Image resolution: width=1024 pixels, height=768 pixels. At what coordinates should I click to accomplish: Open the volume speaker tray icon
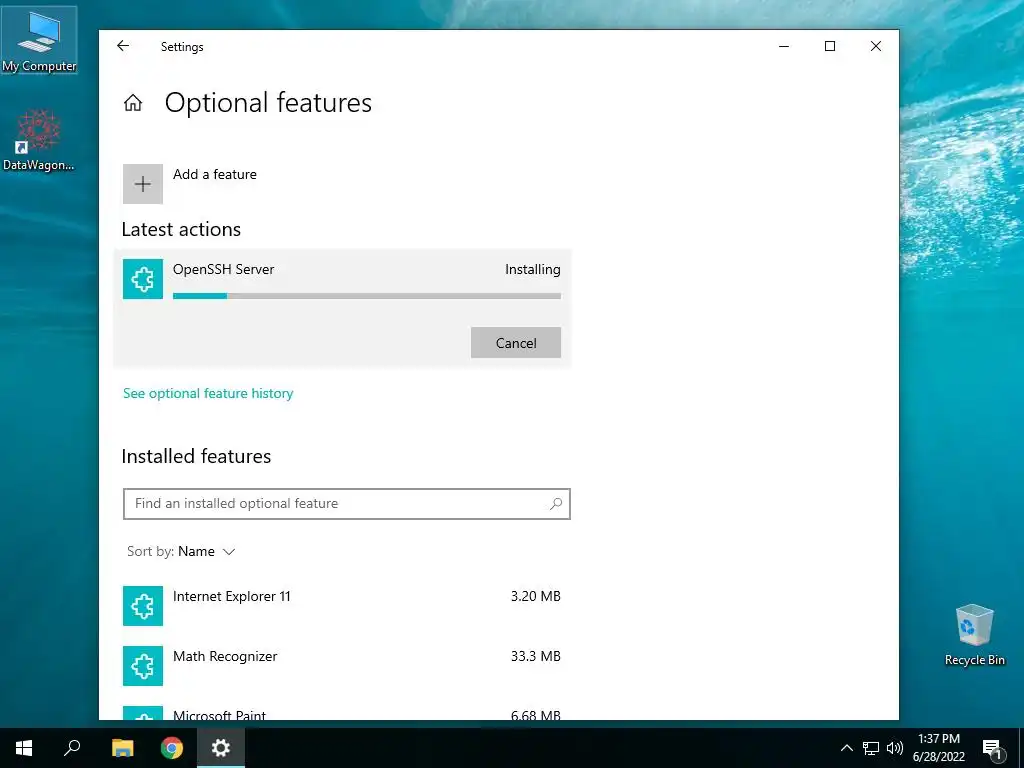(x=895, y=748)
